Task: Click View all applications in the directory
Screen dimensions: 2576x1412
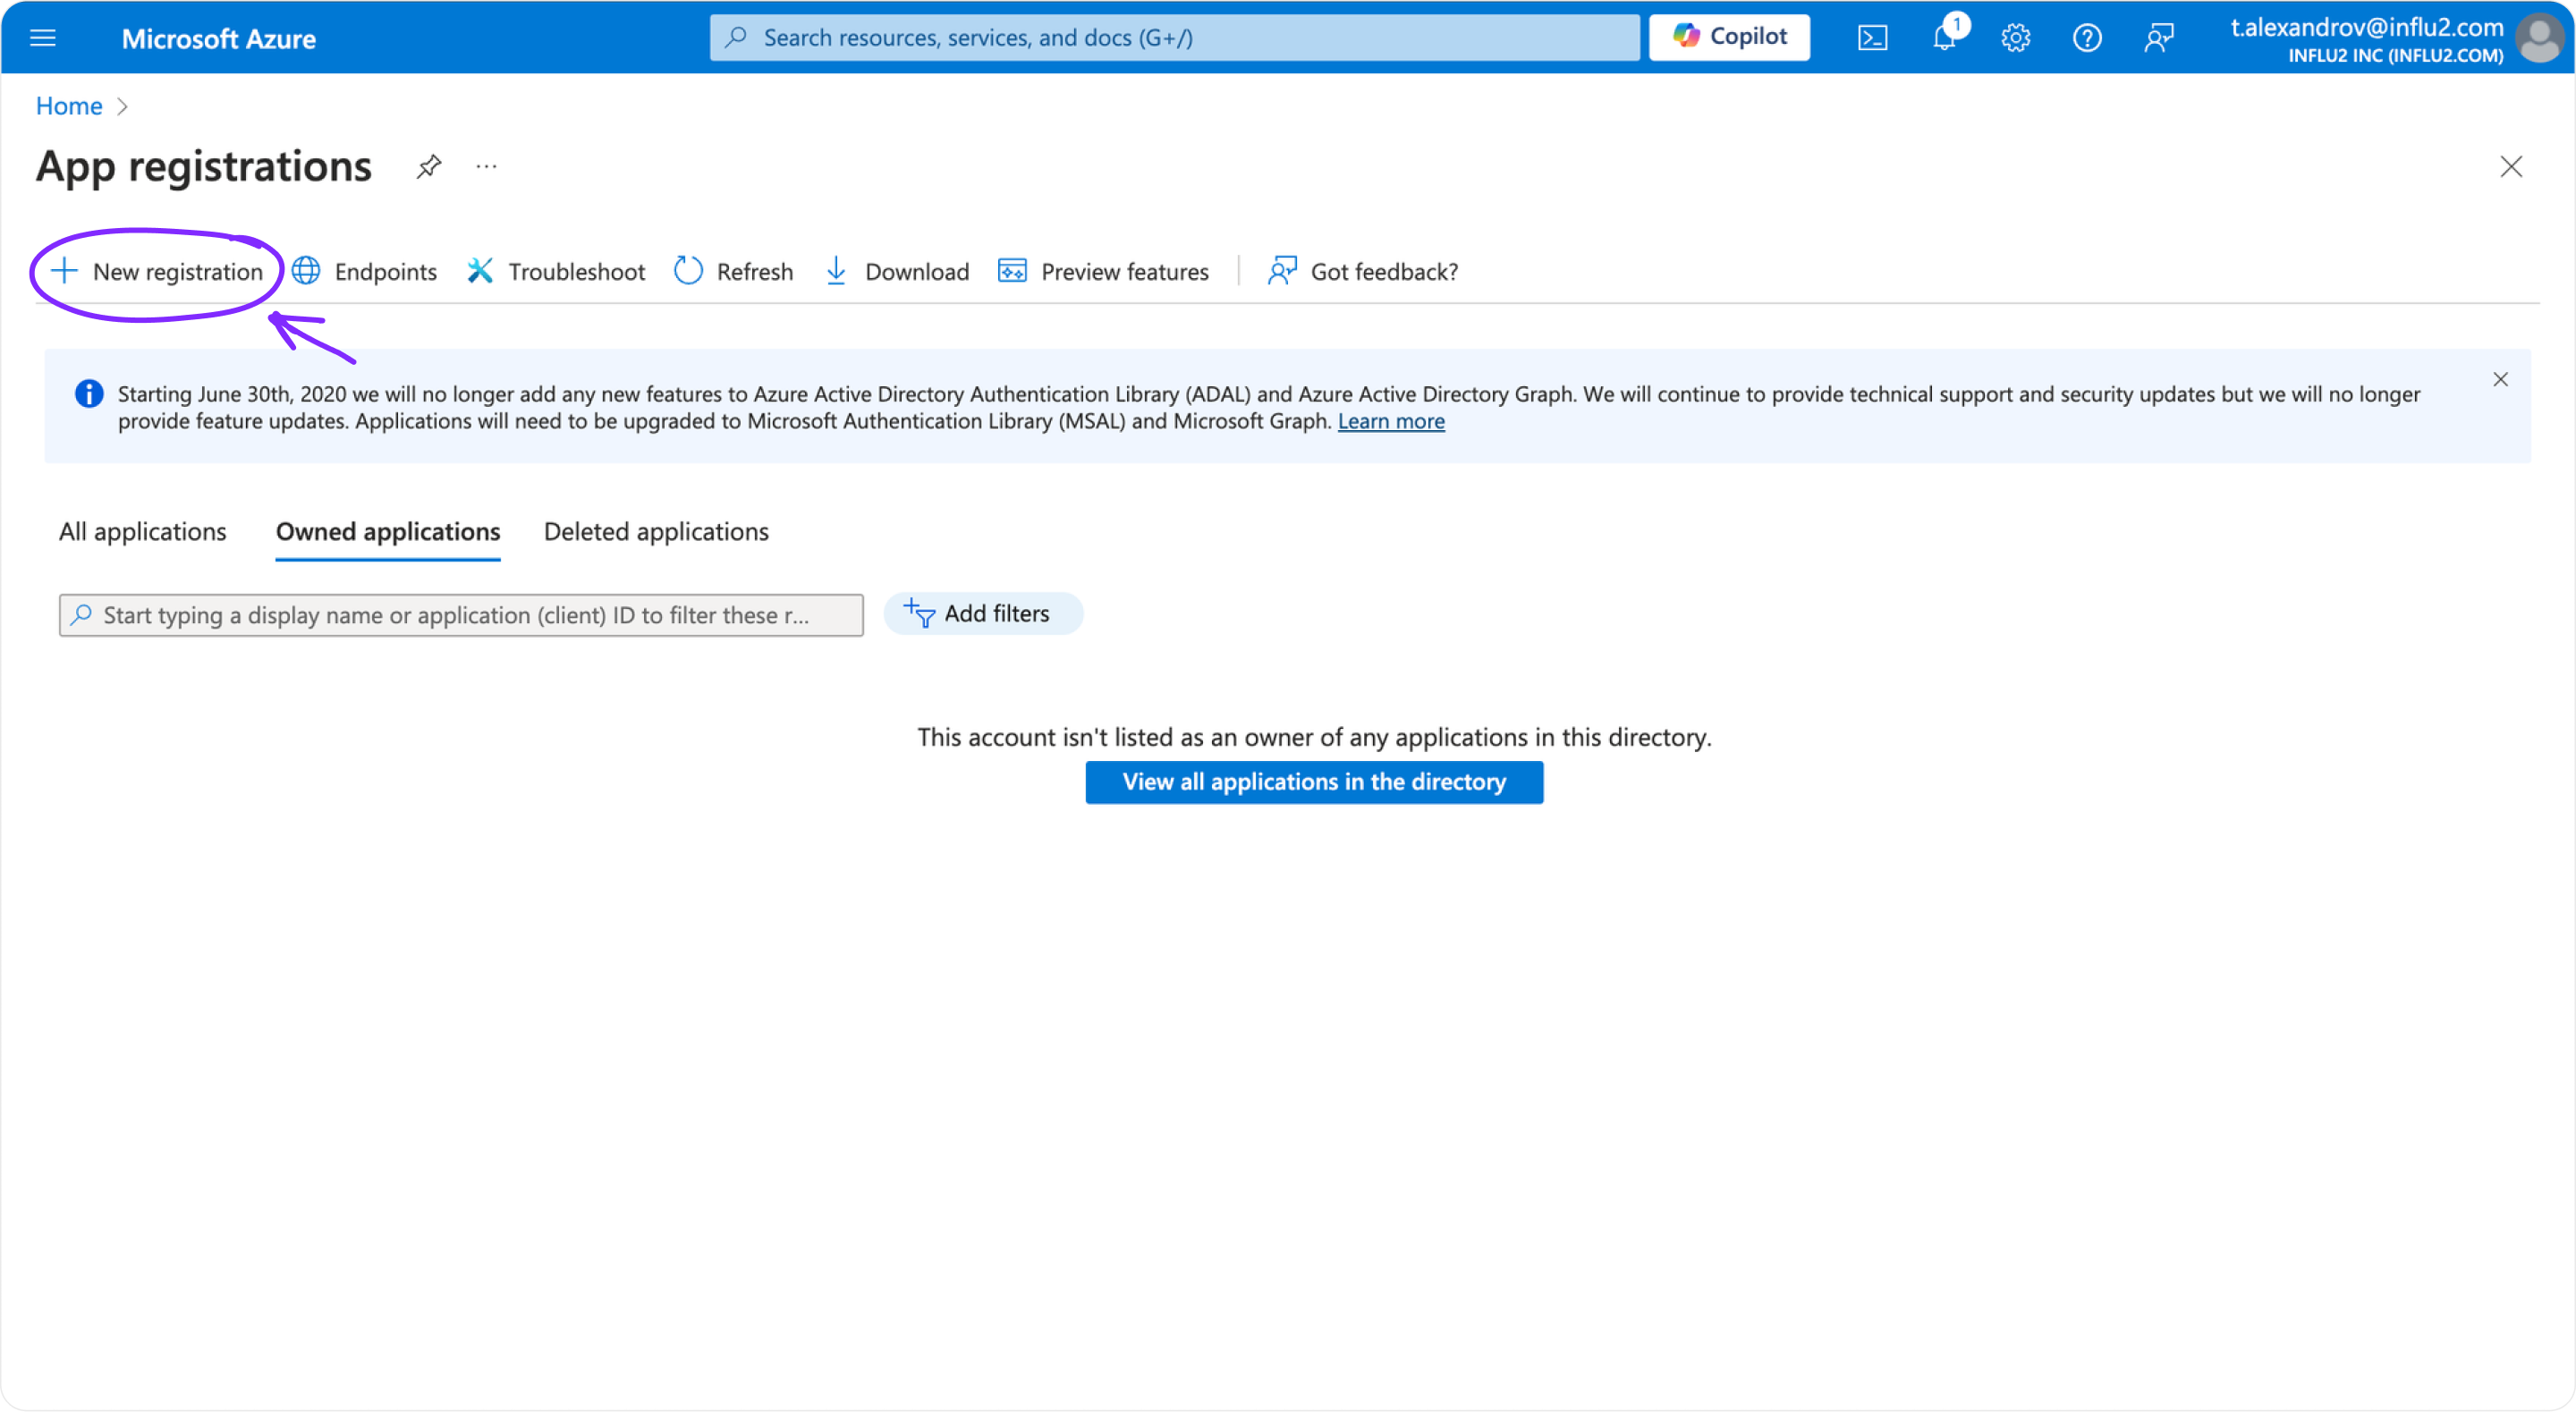Action: [1314, 782]
